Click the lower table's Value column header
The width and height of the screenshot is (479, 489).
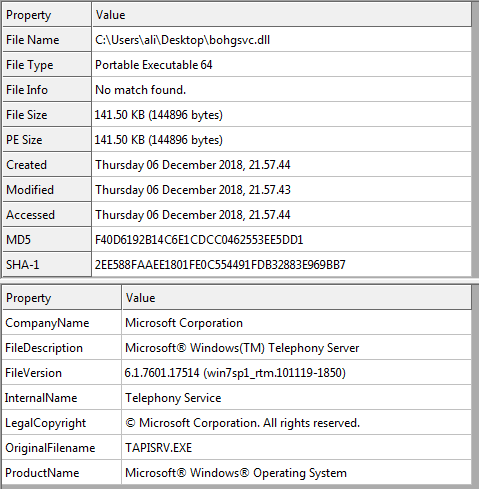pos(297,298)
